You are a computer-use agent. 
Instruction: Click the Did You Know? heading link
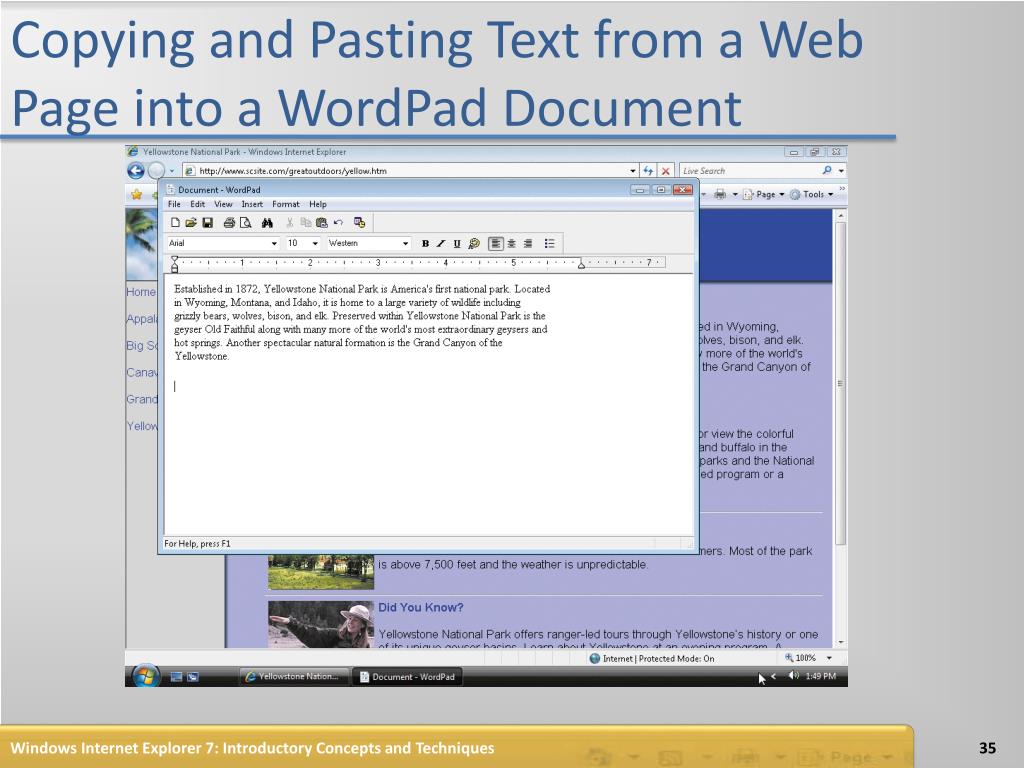pyautogui.click(x=421, y=607)
